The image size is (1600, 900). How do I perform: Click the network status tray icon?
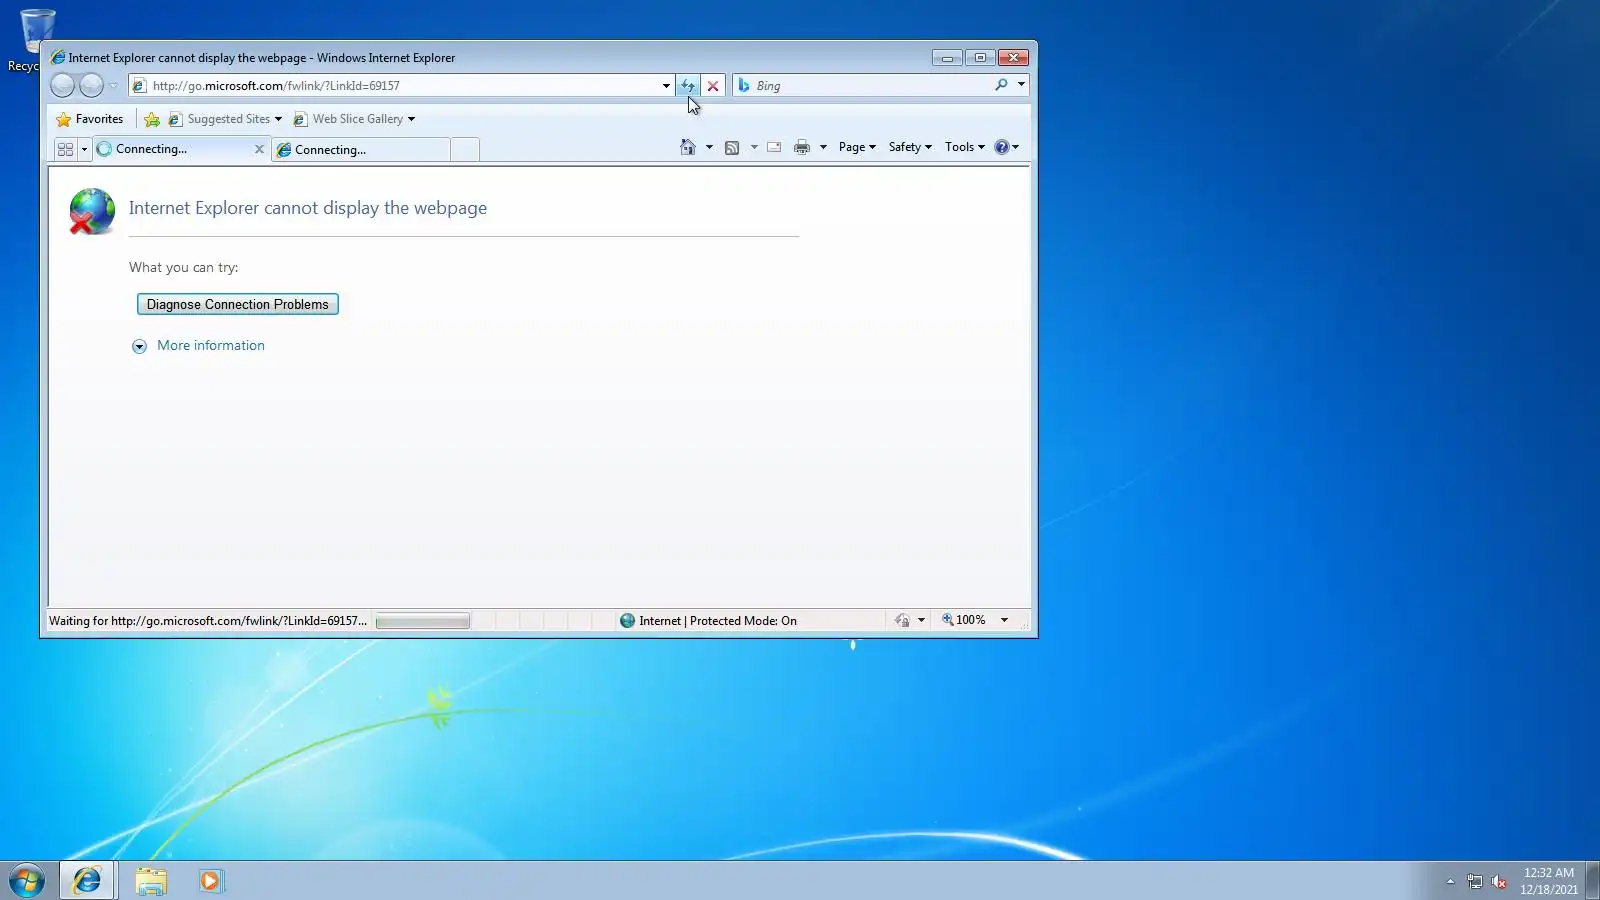[1475, 881]
